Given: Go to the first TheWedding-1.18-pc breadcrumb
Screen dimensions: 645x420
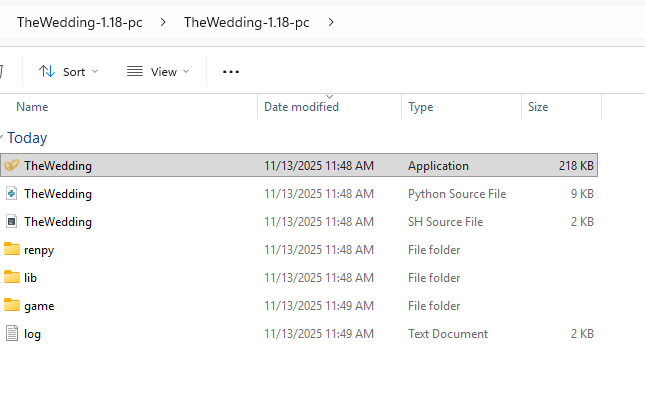Looking at the screenshot, I should (x=80, y=22).
